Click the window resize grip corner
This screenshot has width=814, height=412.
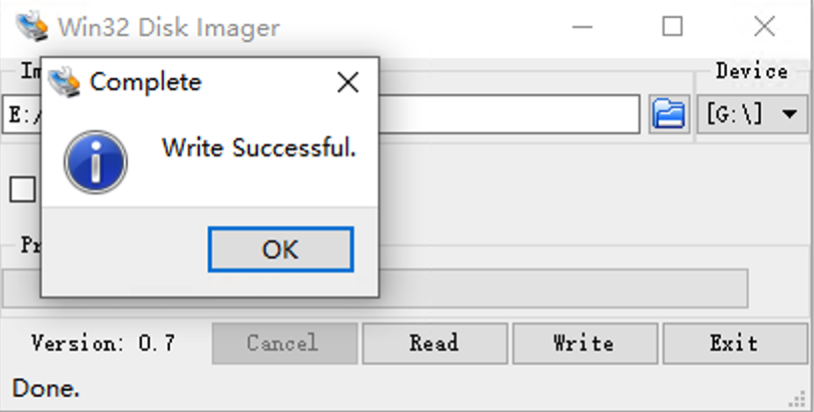799,398
